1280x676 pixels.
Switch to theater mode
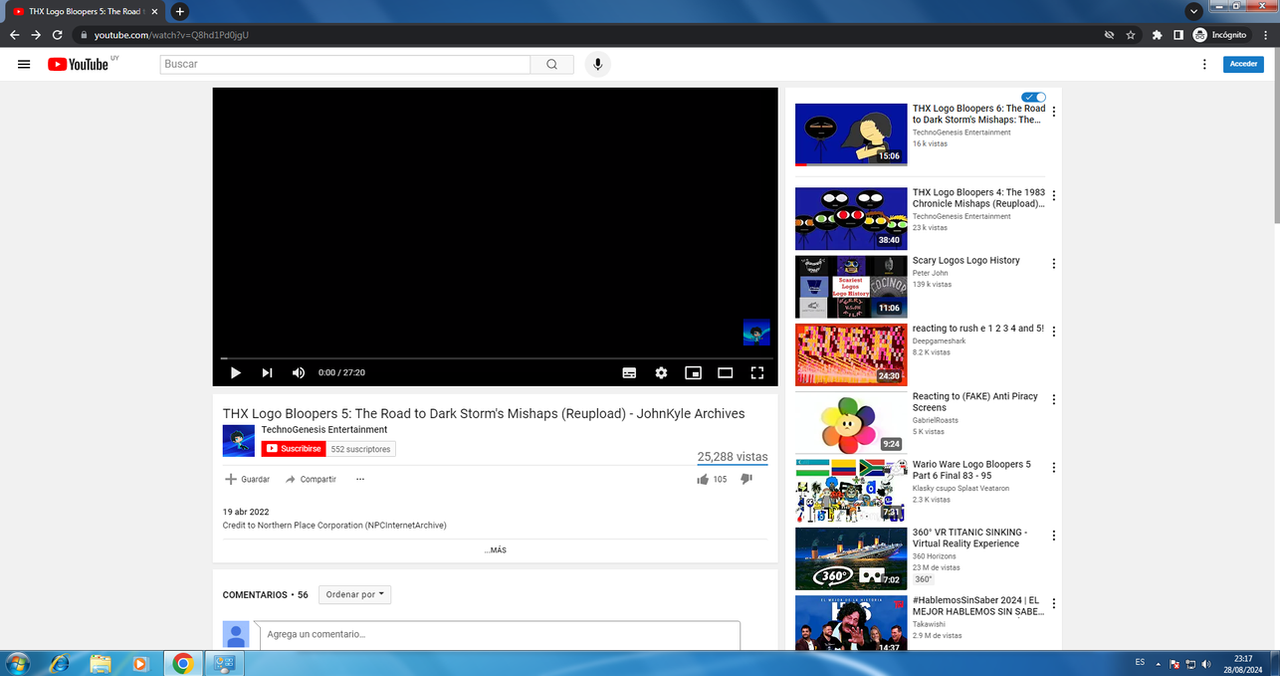pyautogui.click(x=725, y=373)
